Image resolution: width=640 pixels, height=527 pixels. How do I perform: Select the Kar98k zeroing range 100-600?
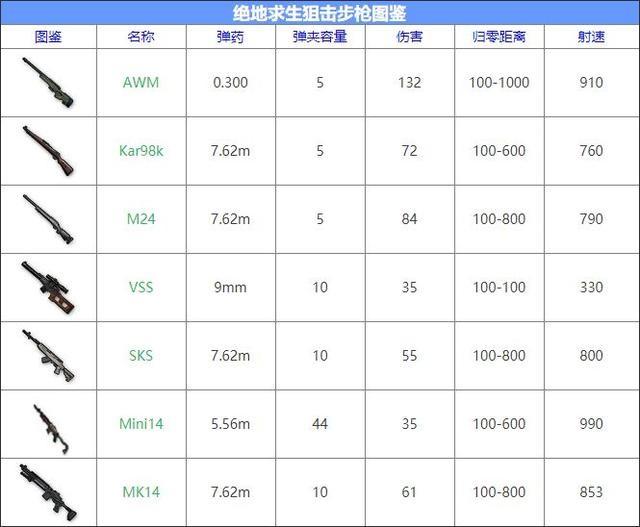[499, 151]
